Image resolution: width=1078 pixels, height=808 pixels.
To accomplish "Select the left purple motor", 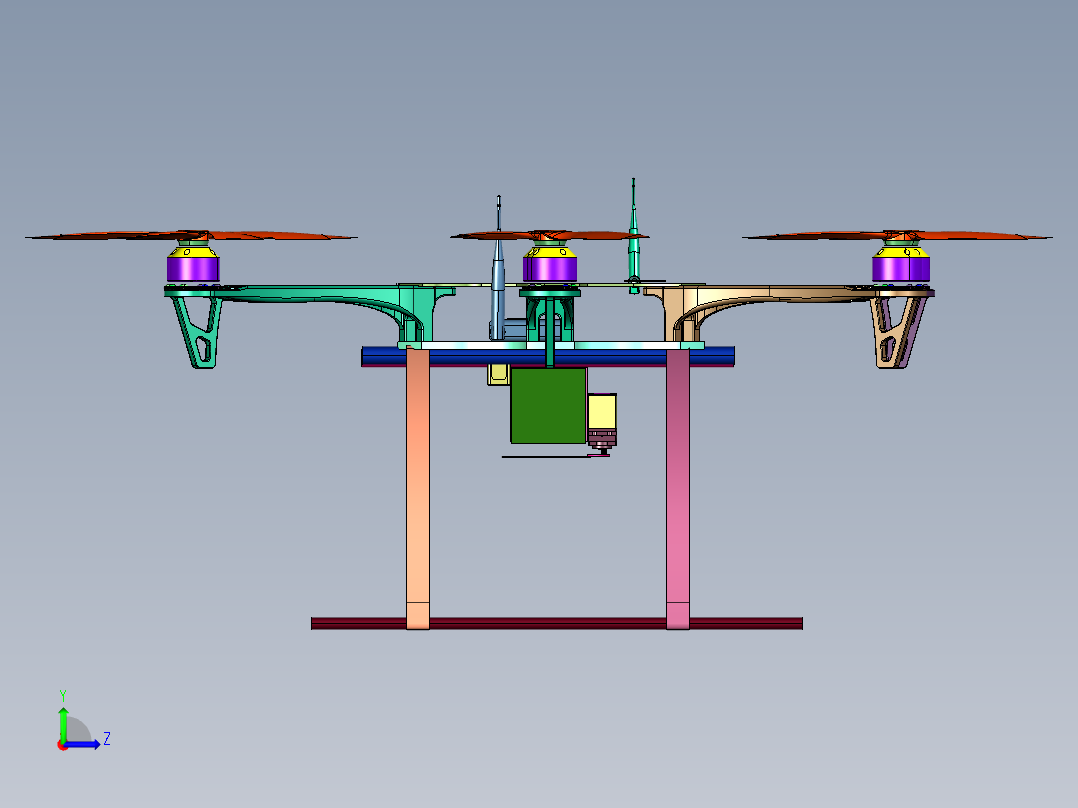I will [x=192, y=267].
